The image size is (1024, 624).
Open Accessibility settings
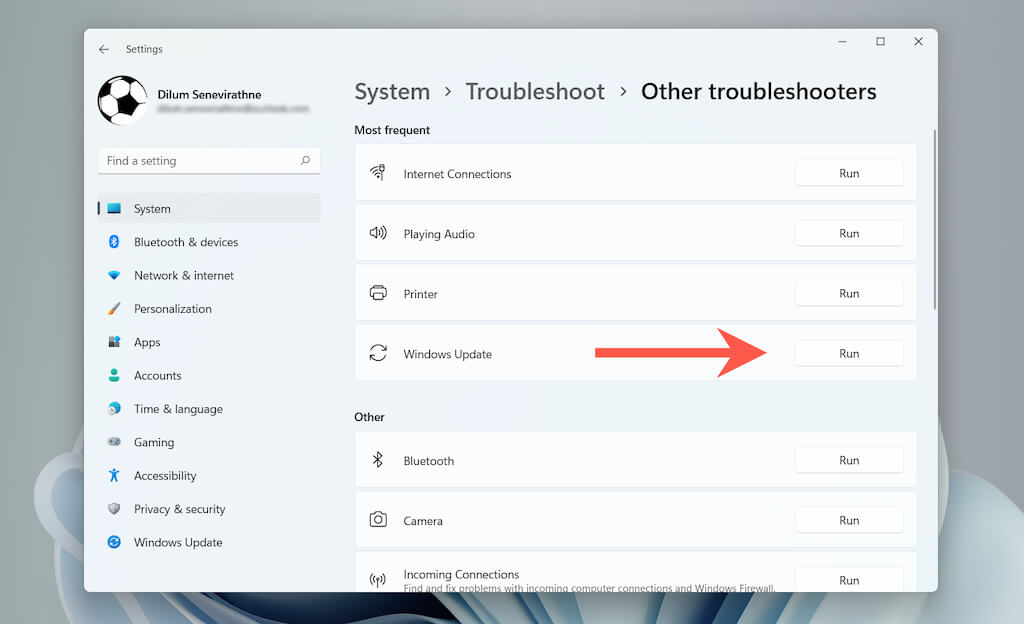(x=209, y=475)
